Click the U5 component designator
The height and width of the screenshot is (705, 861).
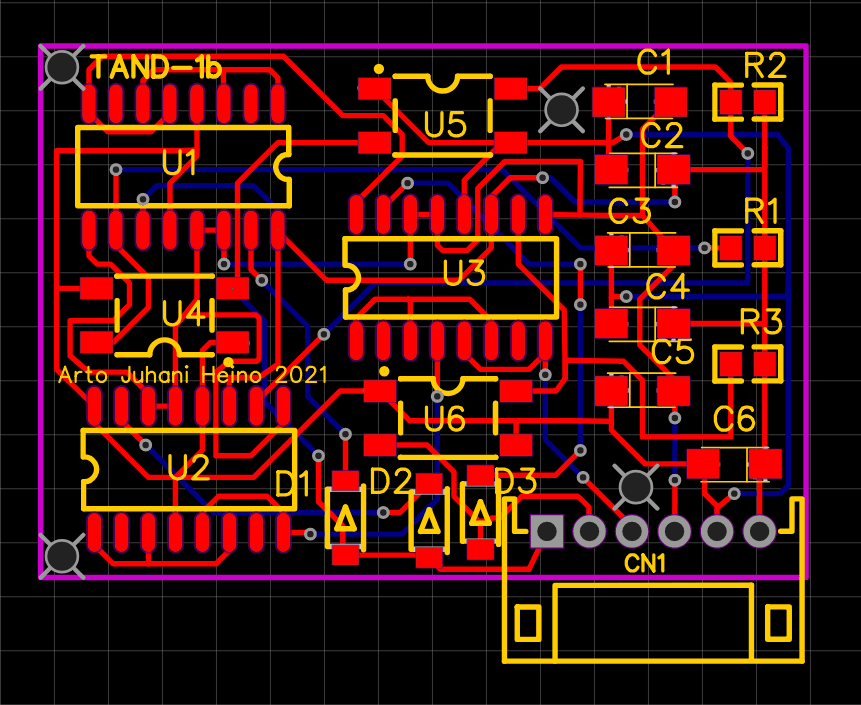pyautogui.click(x=445, y=125)
